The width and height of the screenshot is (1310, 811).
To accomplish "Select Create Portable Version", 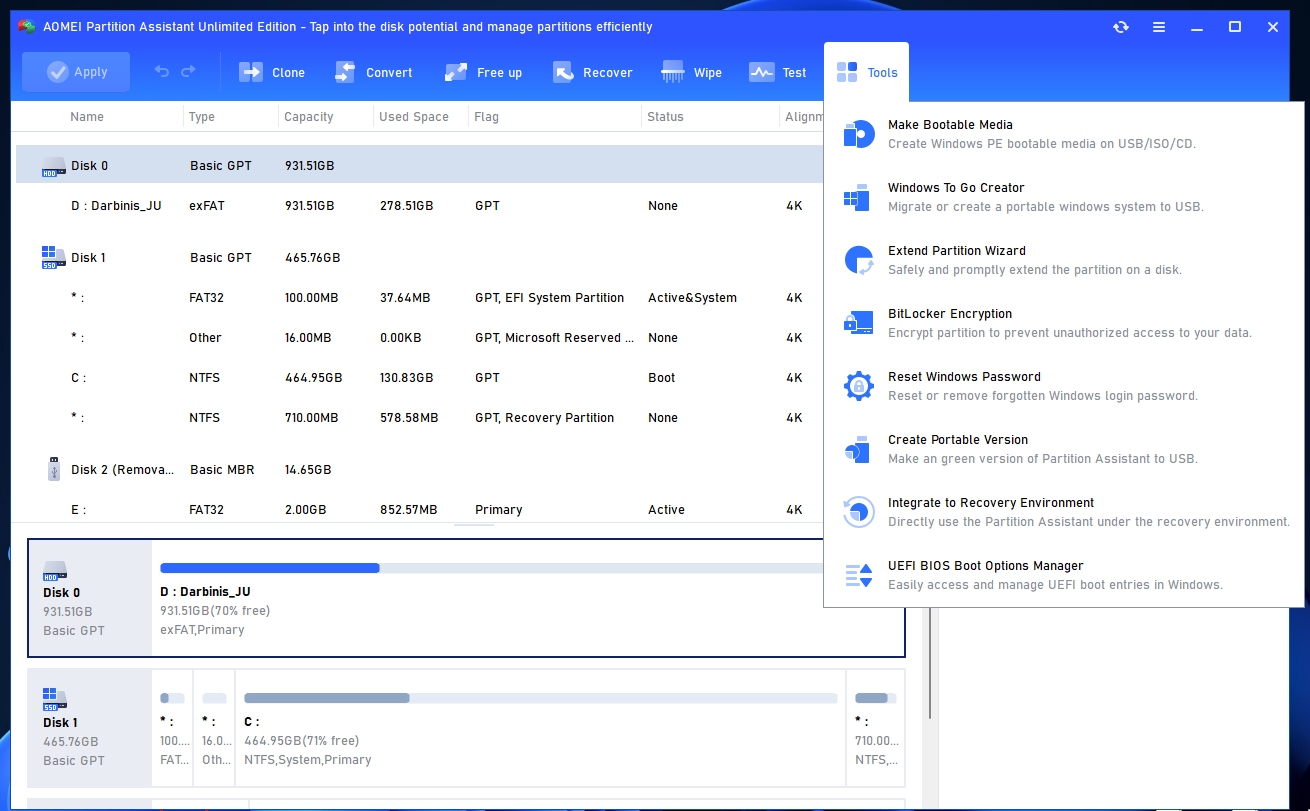I will pyautogui.click(x=1064, y=449).
